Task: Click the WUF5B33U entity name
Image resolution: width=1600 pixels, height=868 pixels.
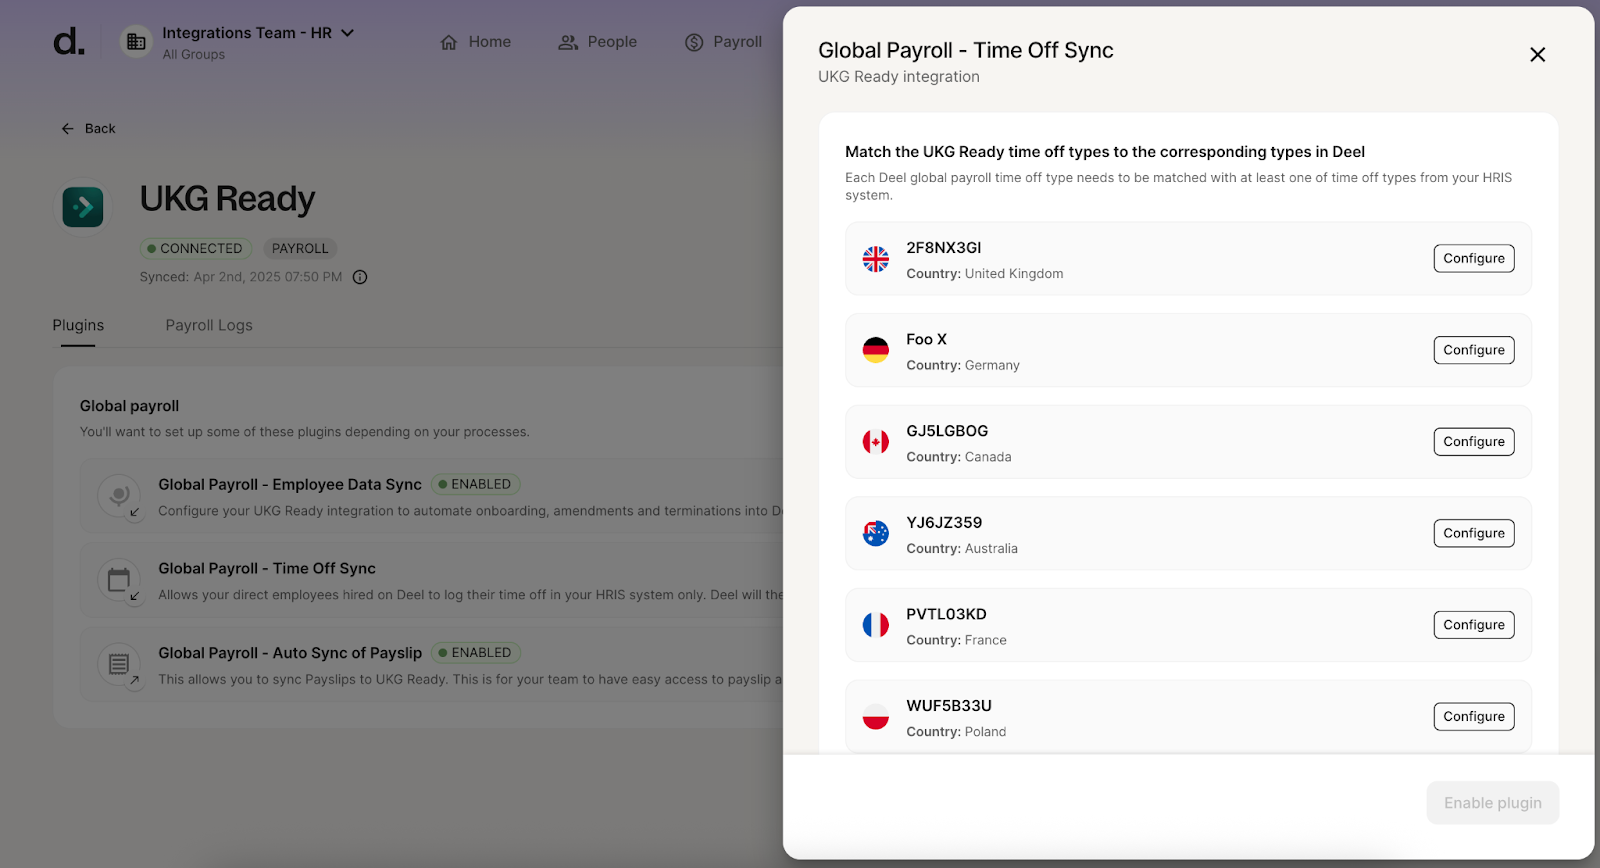Action: tap(949, 706)
